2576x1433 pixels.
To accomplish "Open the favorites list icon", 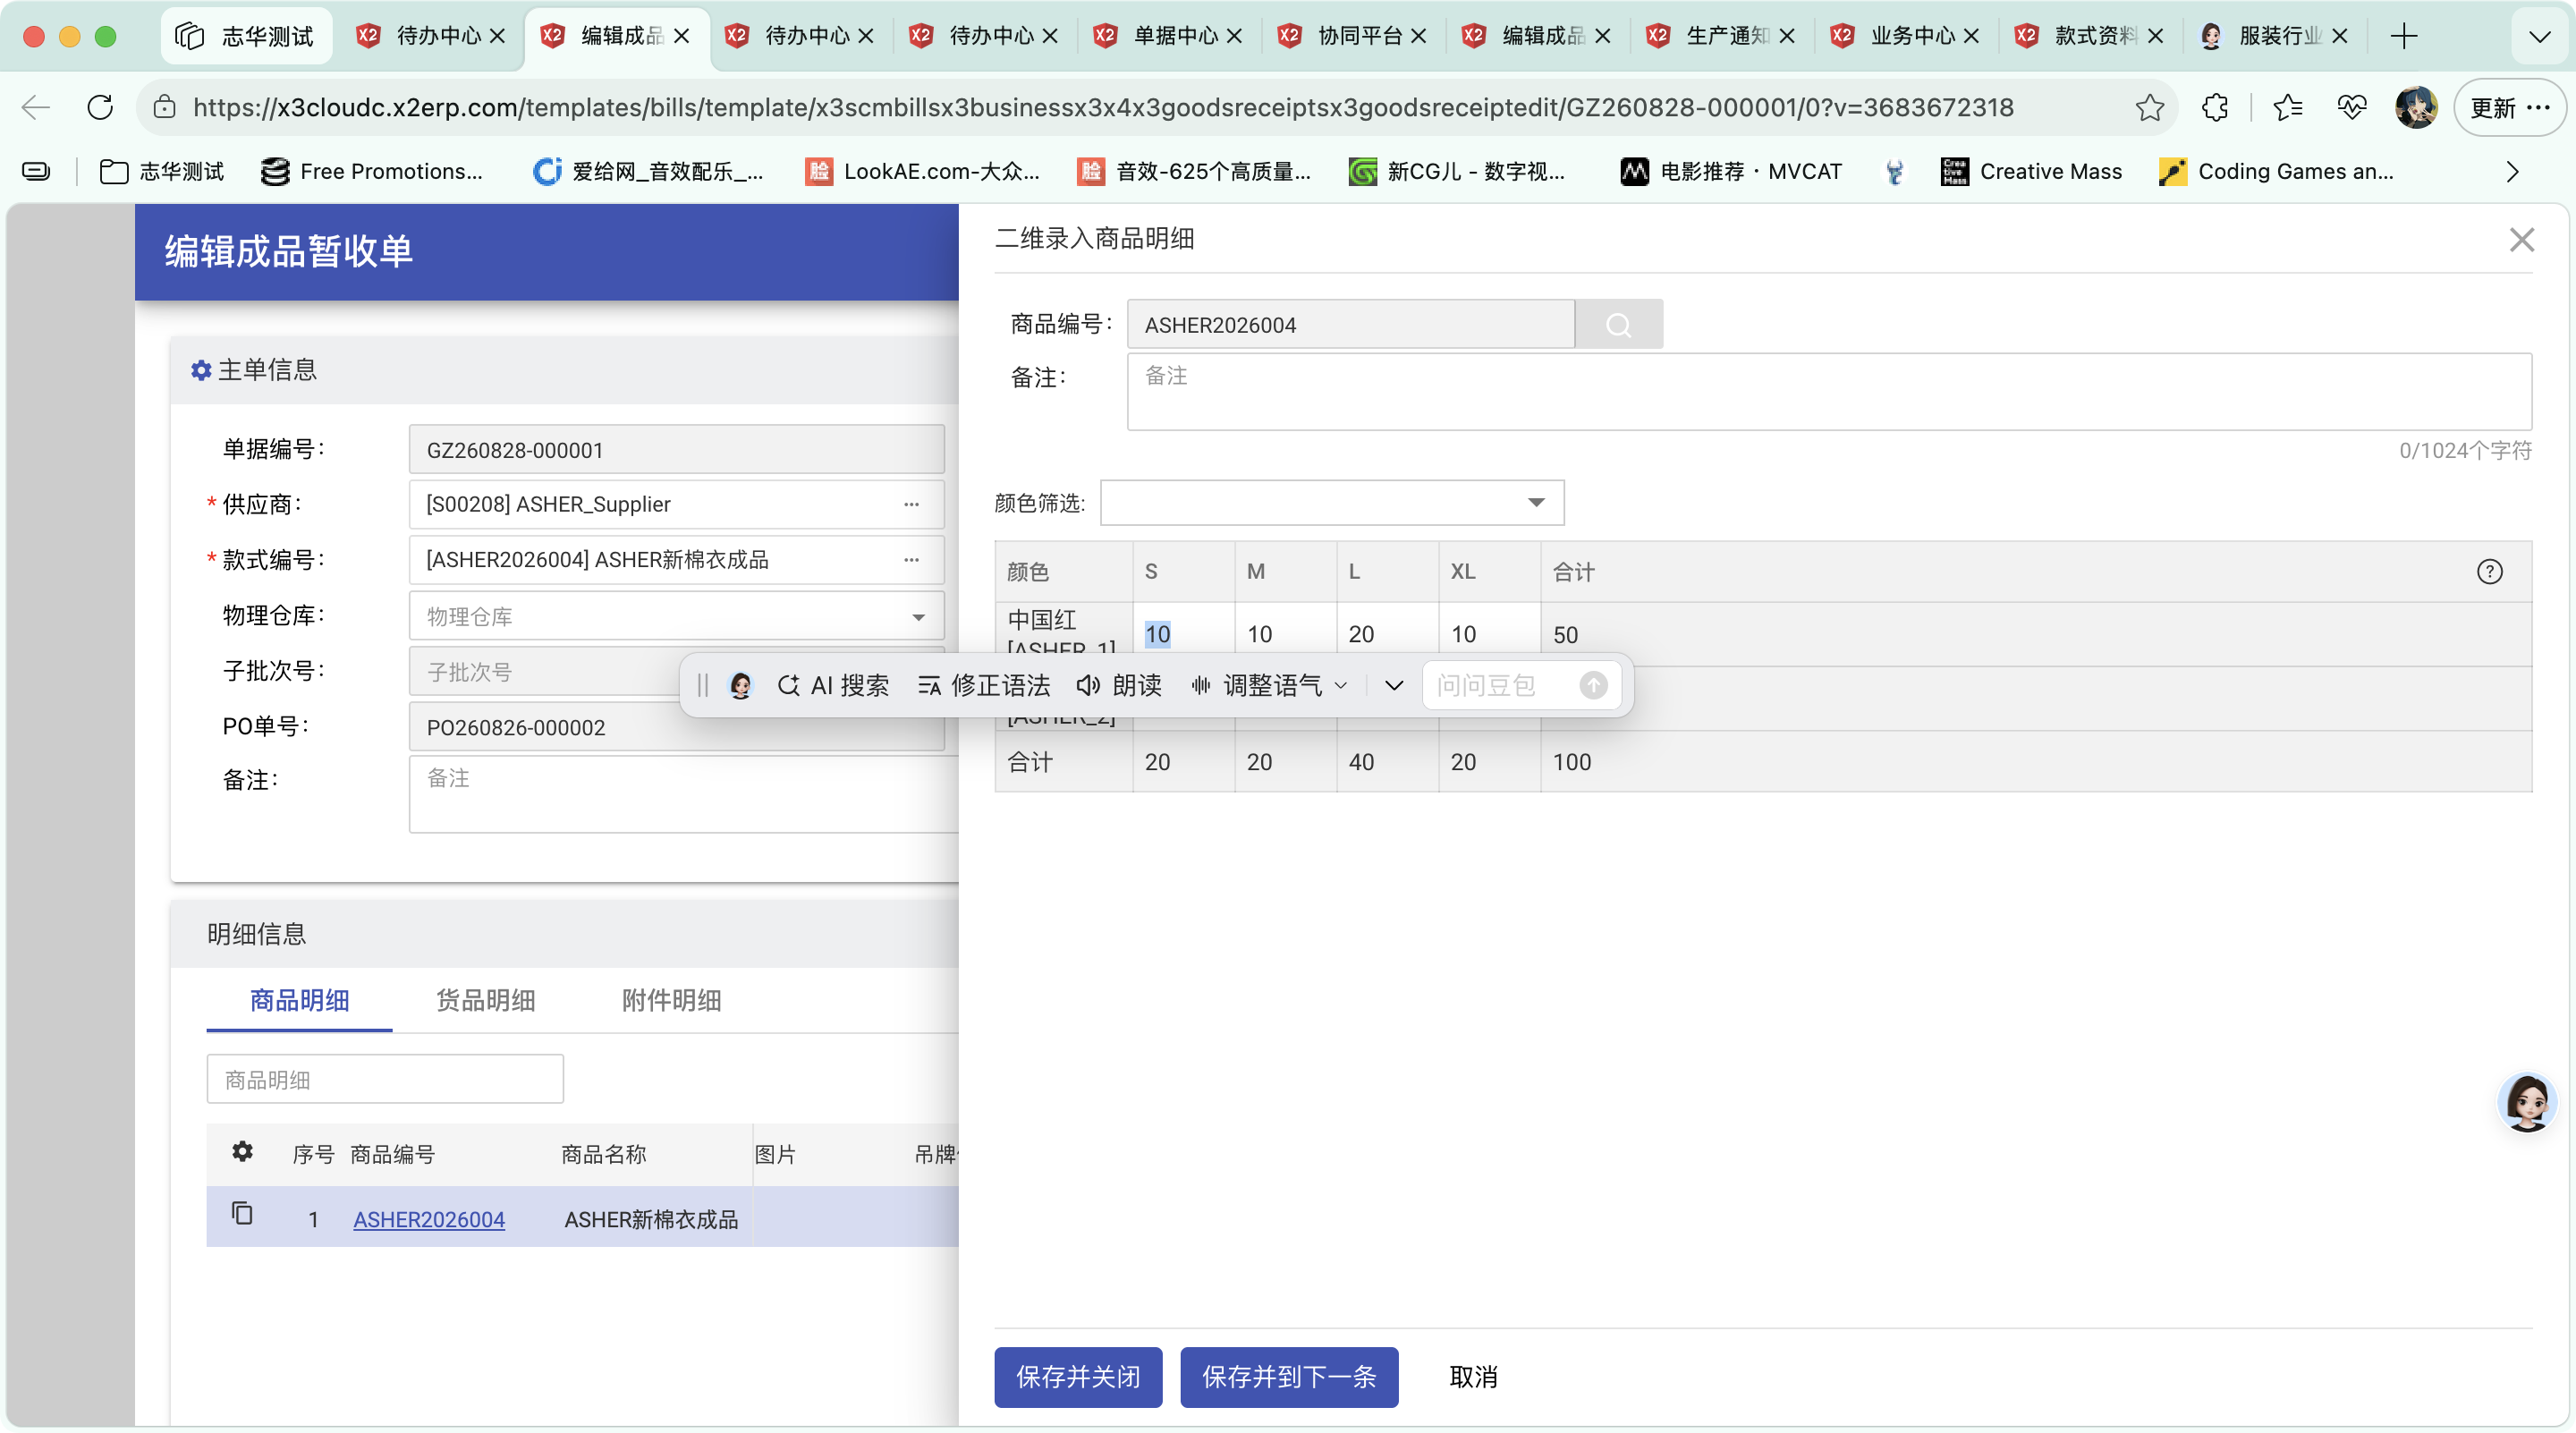I will coord(2288,108).
